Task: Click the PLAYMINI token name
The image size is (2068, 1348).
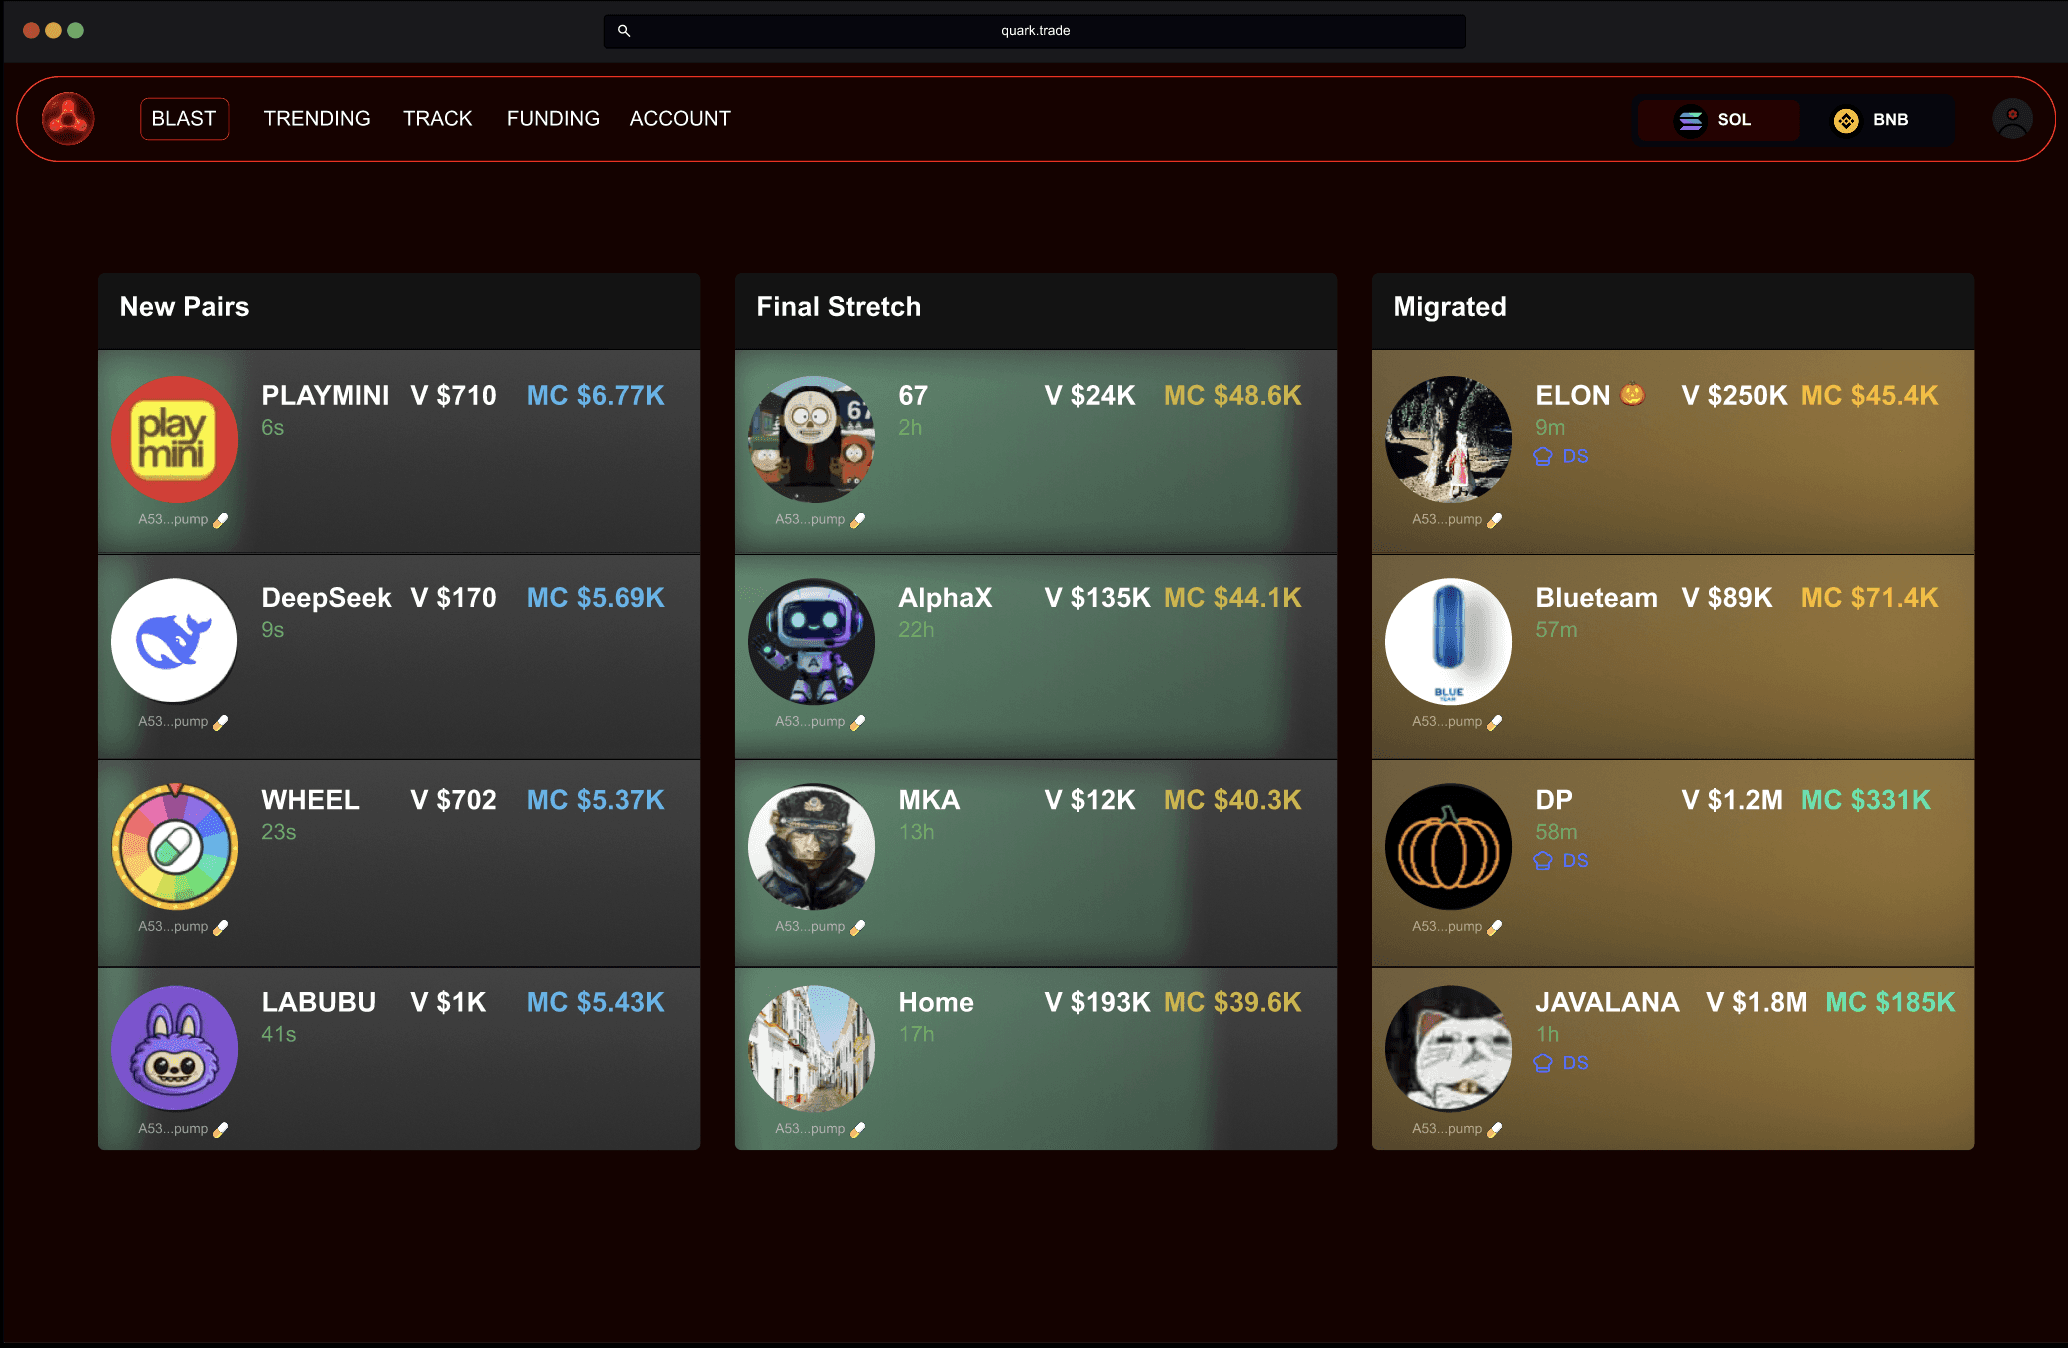Action: pos(325,396)
